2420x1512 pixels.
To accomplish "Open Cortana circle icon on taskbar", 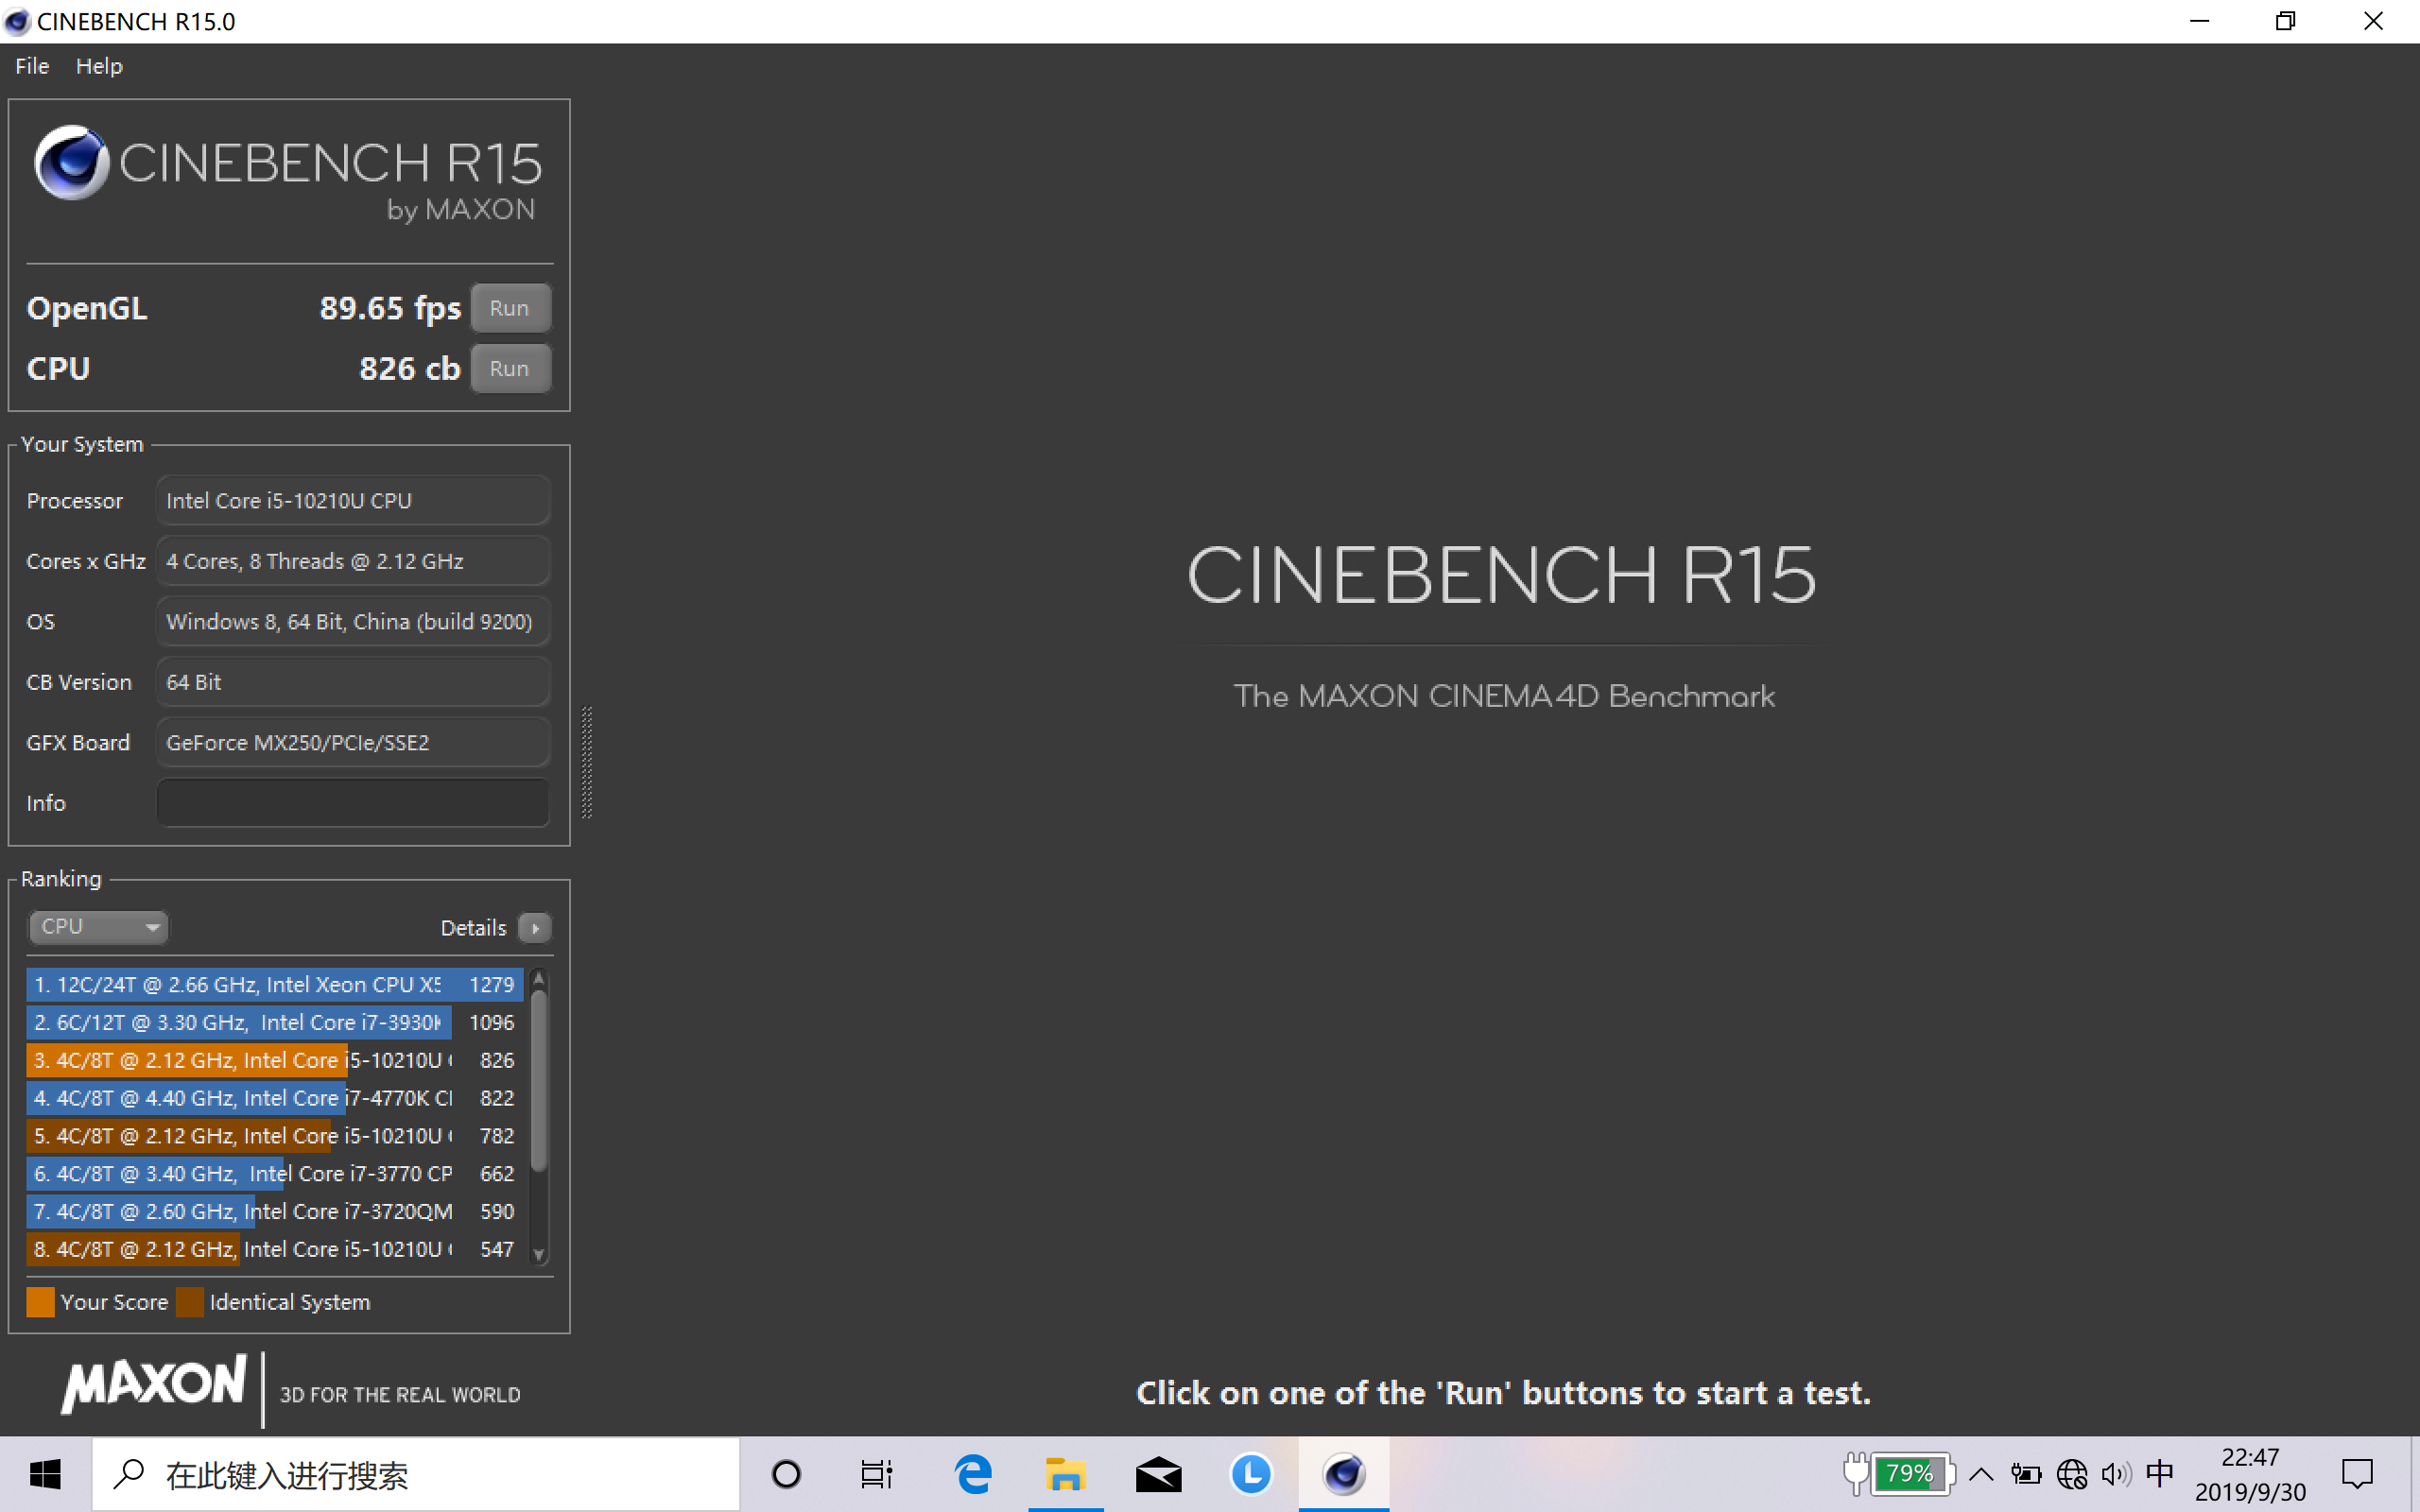I will (786, 1474).
